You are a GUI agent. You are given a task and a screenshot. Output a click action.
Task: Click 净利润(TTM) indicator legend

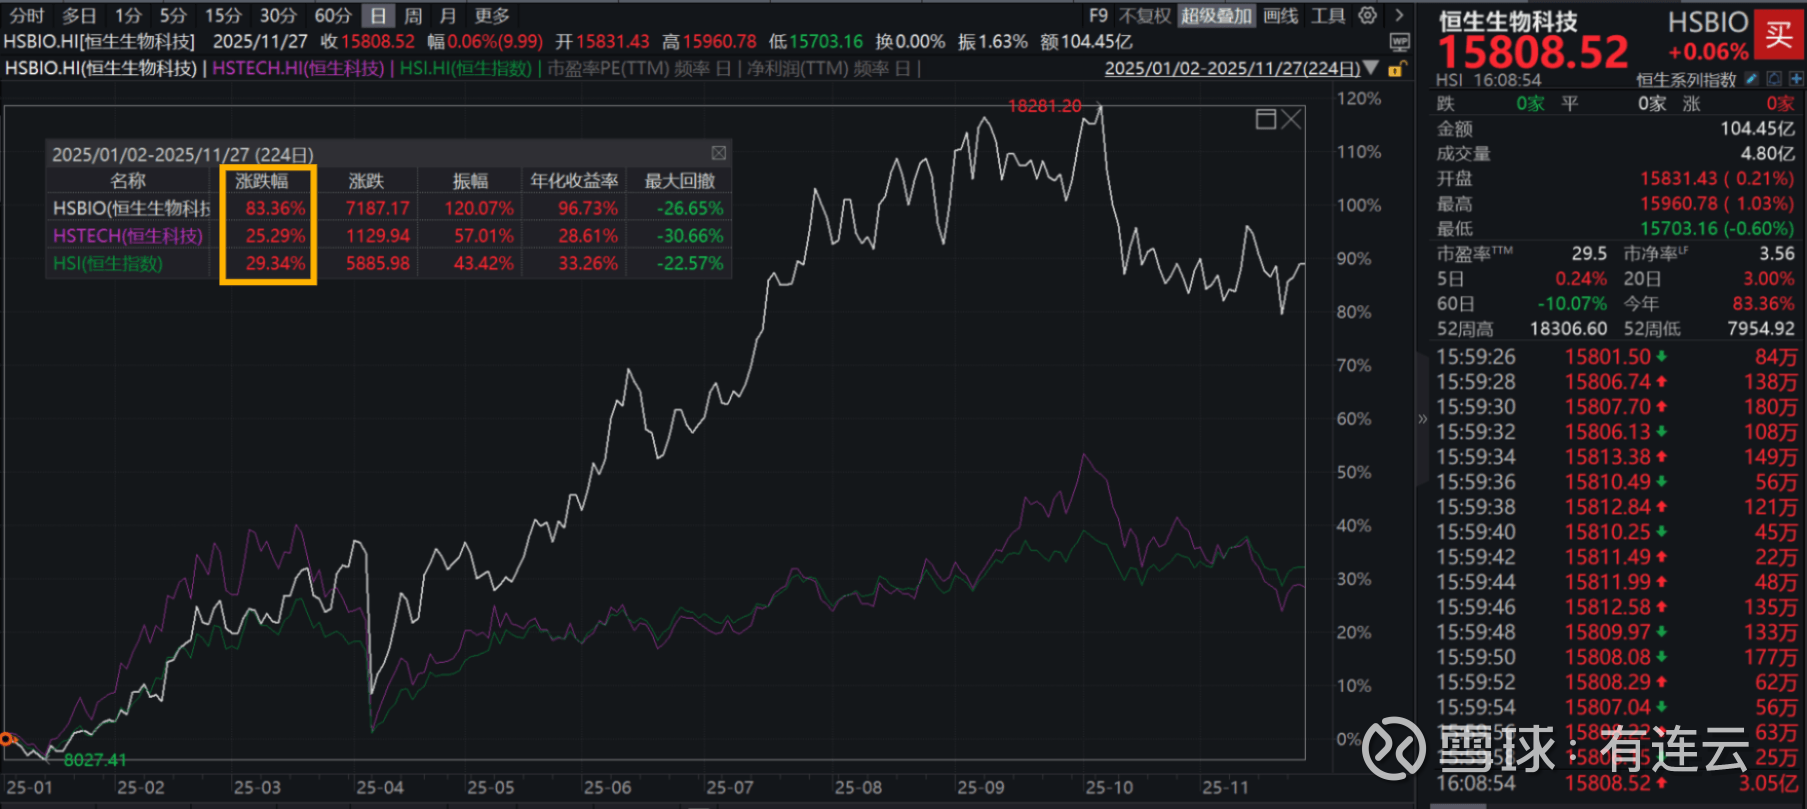click(x=830, y=68)
